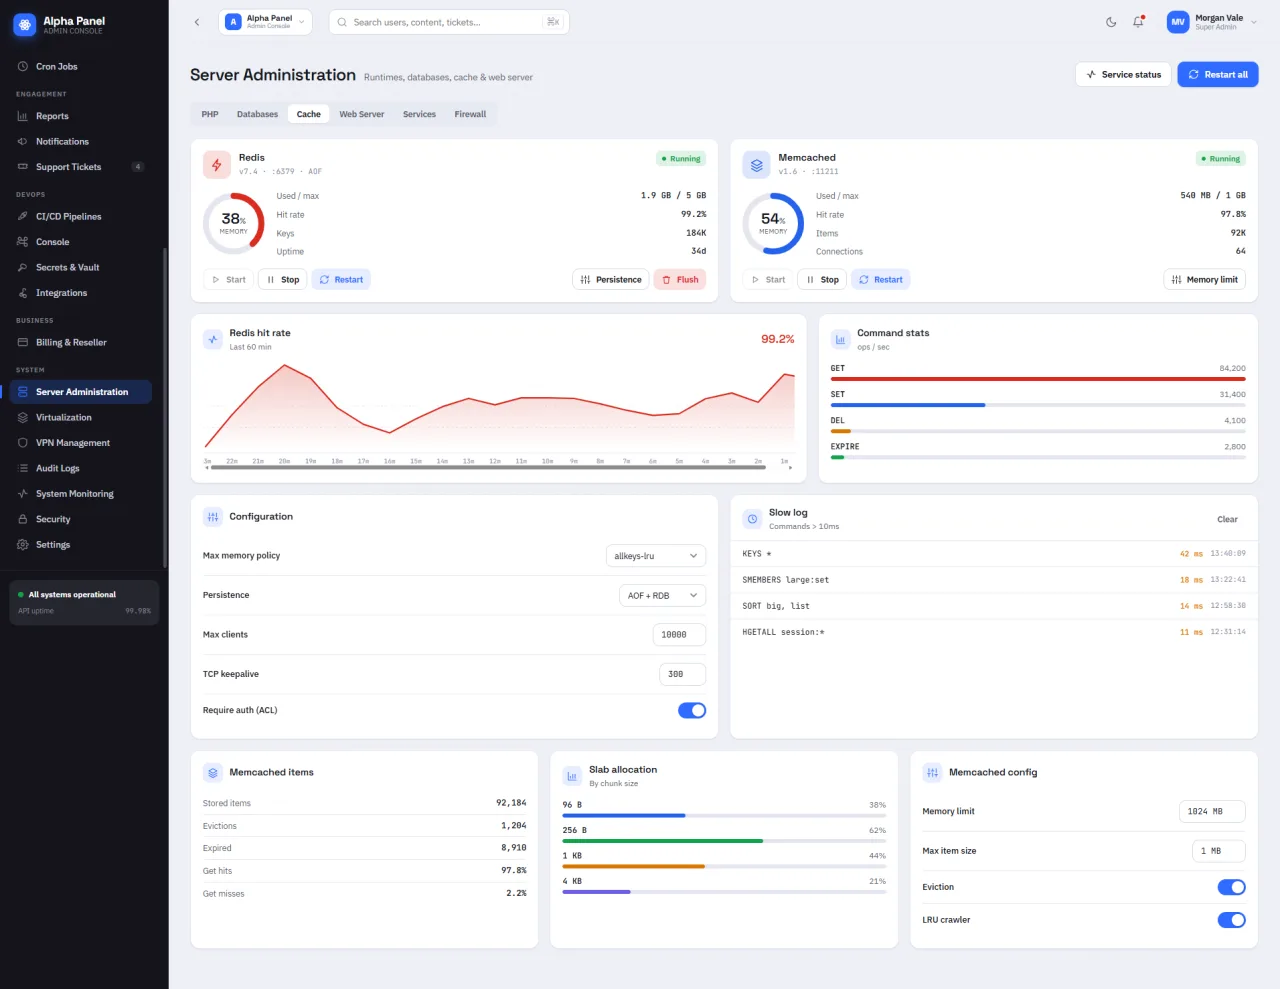Click the collapse sidebar back arrow
The image size is (1280, 989).
coord(197,22)
